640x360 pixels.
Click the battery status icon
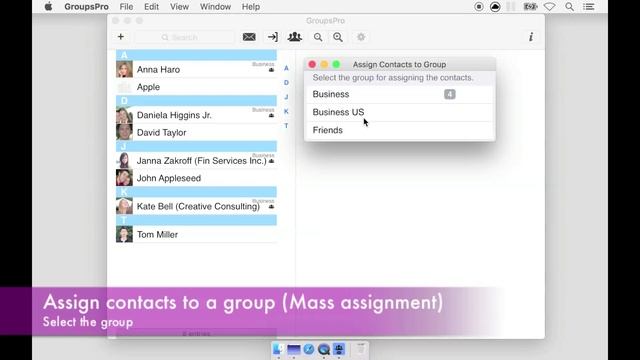pos(530,7)
